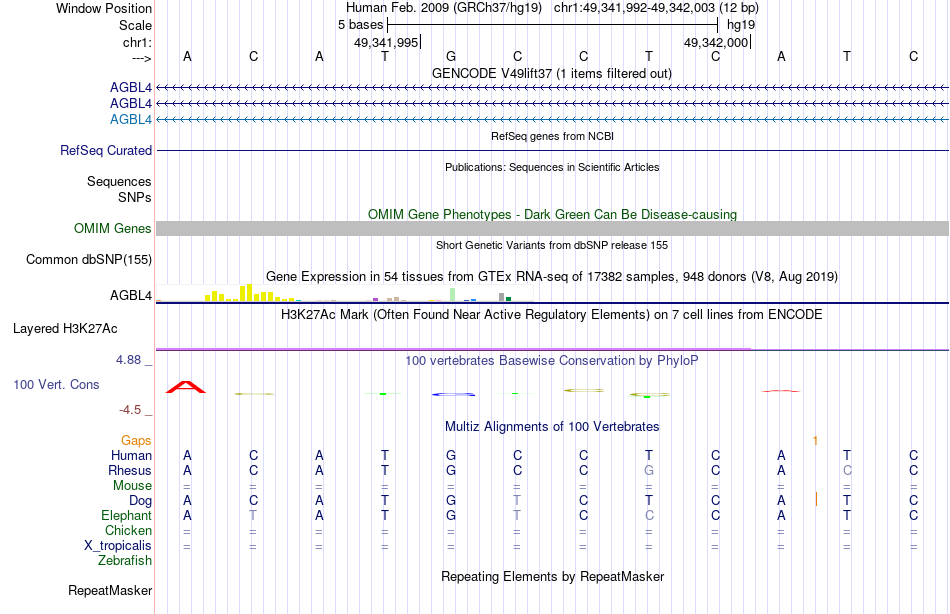Click the -4.5 lower scale value
The image size is (950, 614).
tap(130, 410)
